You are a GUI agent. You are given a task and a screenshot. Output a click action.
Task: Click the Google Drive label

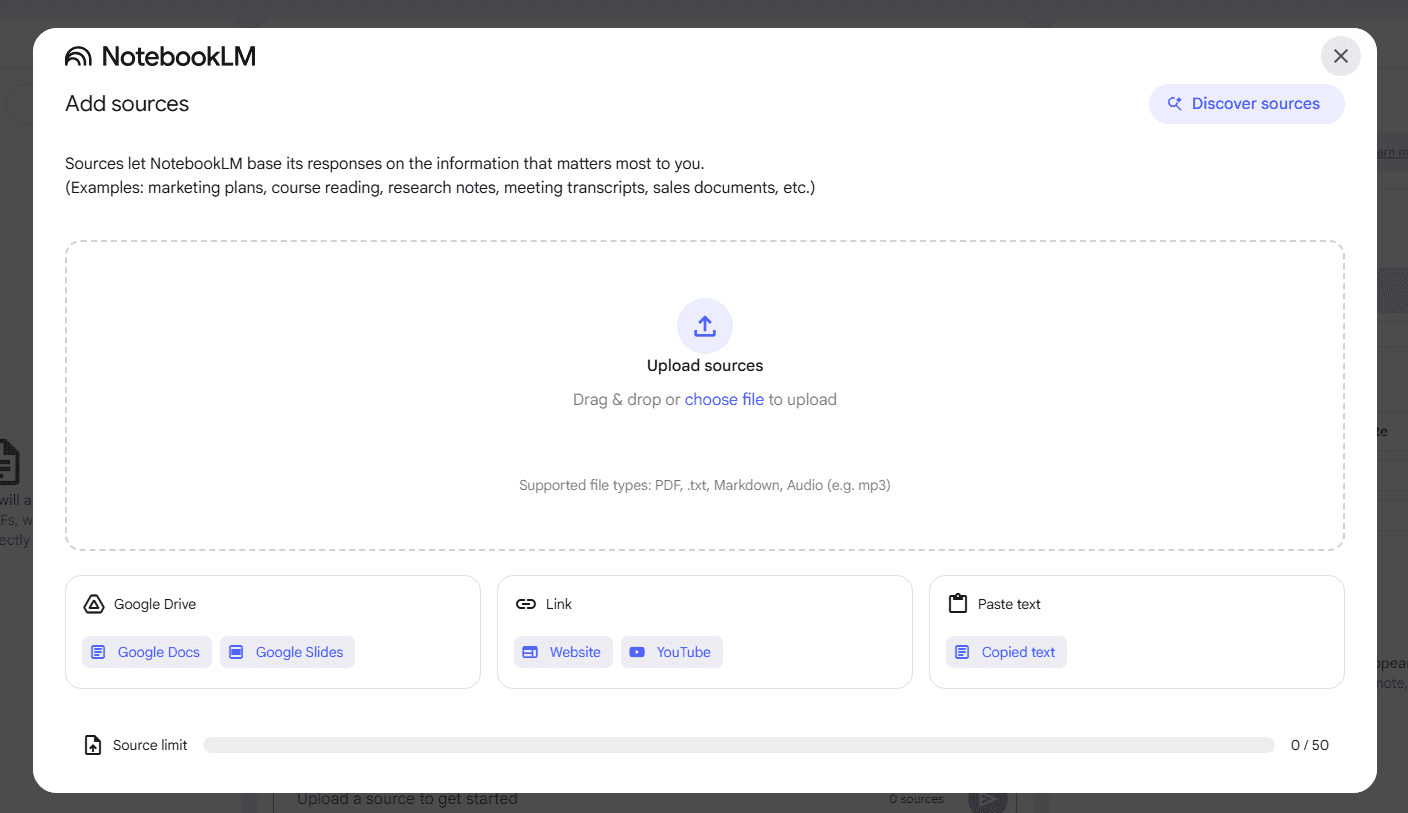[x=155, y=604]
